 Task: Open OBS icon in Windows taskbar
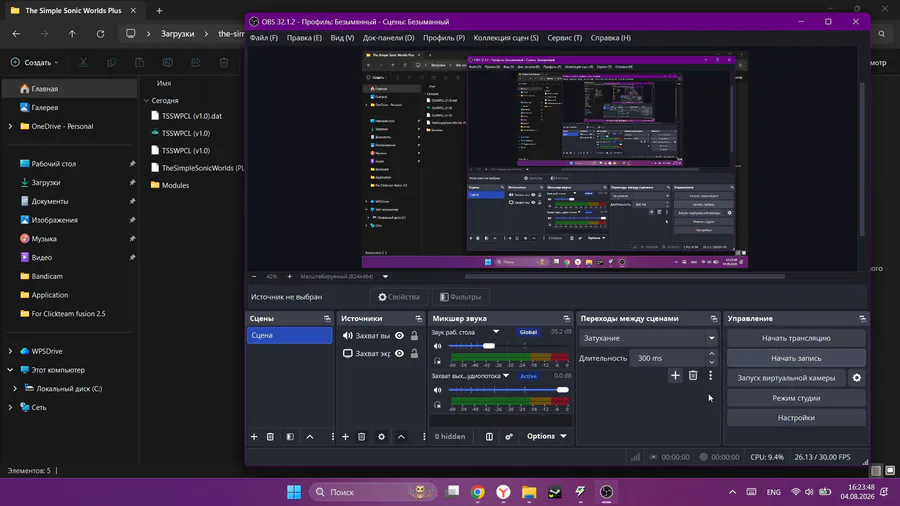(x=606, y=492)
